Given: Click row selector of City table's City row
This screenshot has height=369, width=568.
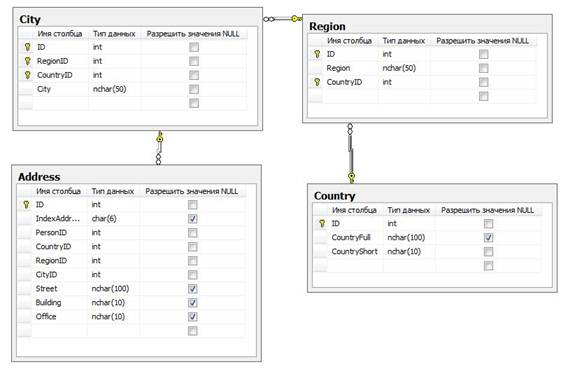Looking at the screenshot, I should 26,89.
